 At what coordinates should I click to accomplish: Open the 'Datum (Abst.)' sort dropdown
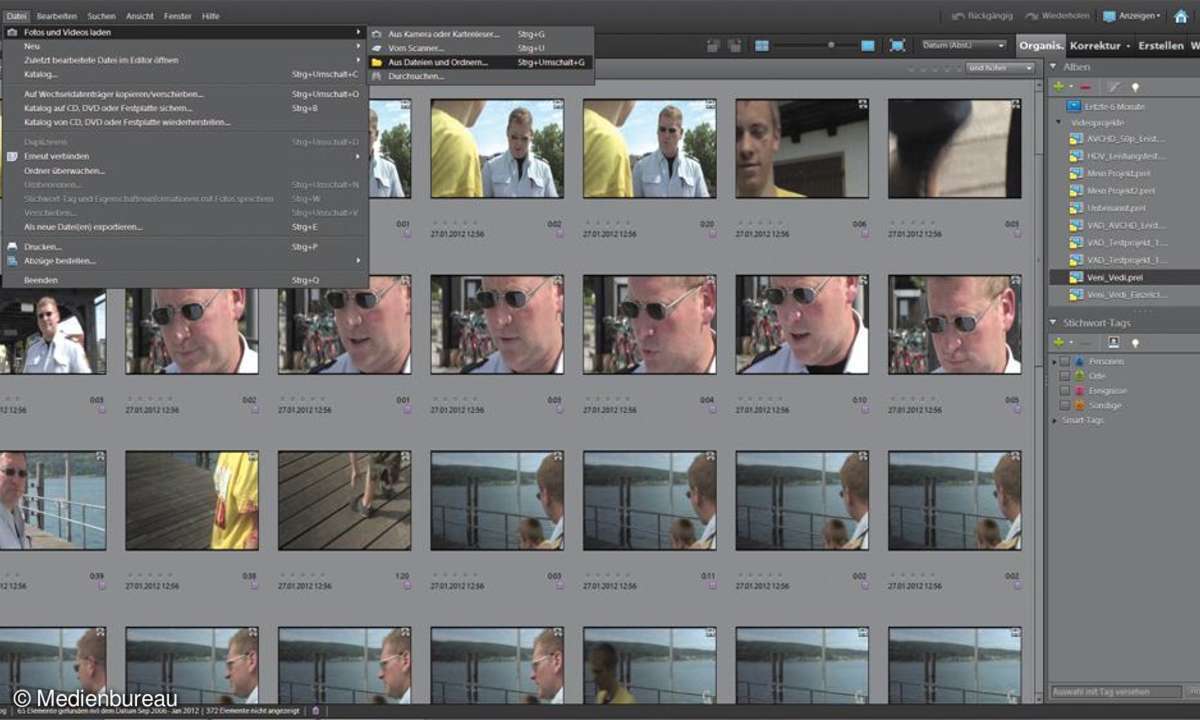963,45
